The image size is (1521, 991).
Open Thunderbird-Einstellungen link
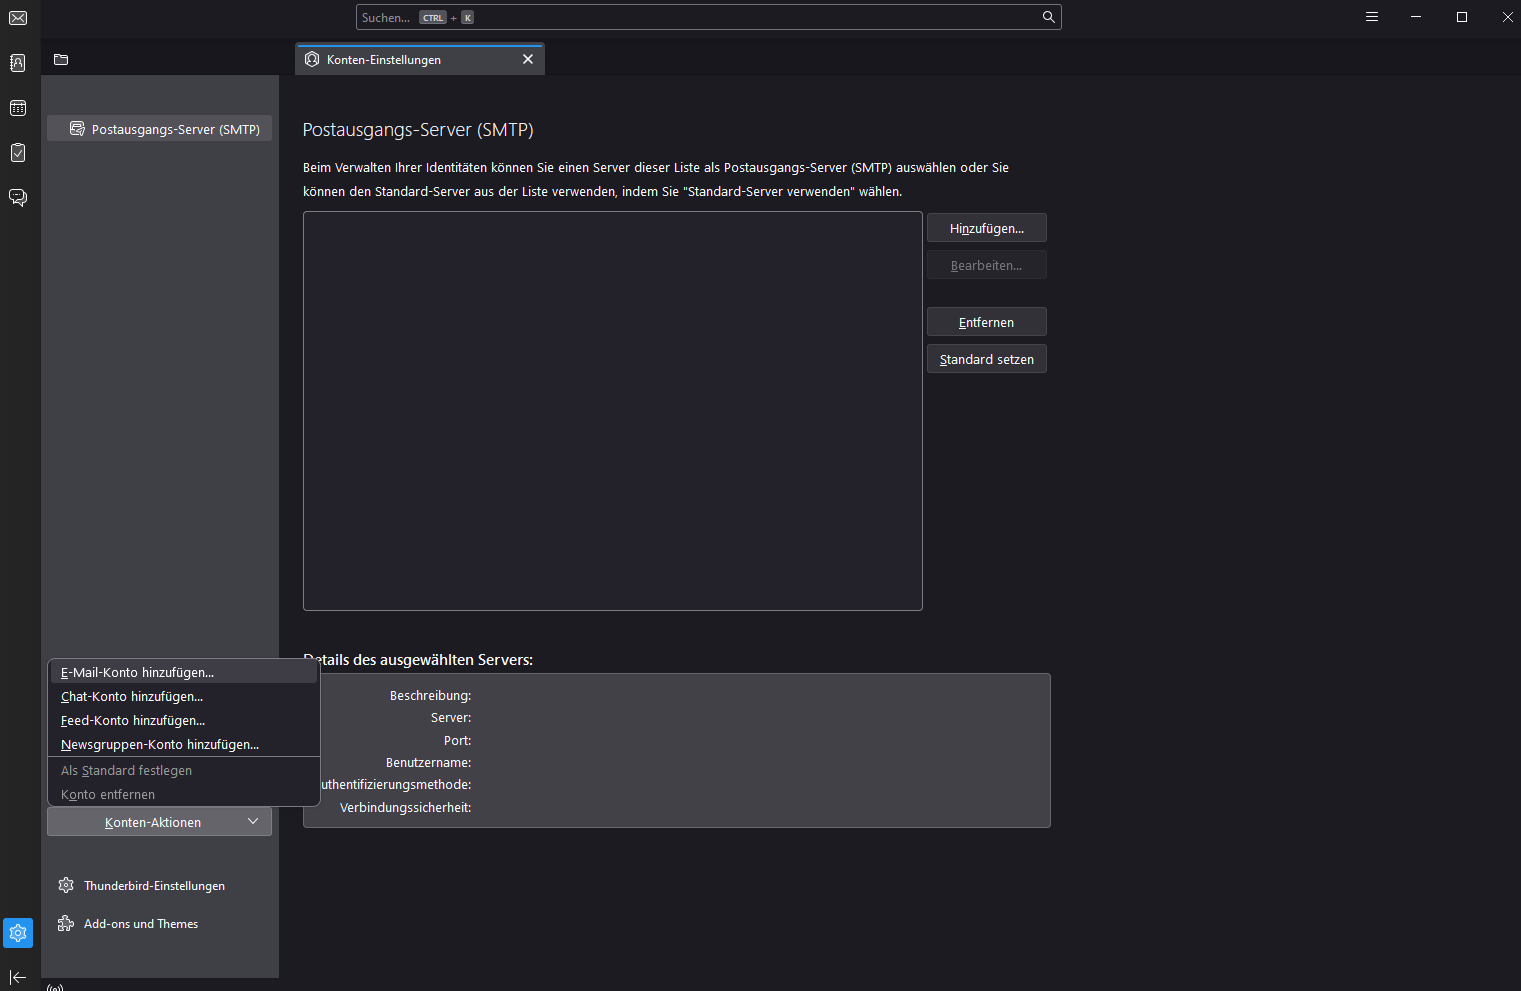coord(154,886)
